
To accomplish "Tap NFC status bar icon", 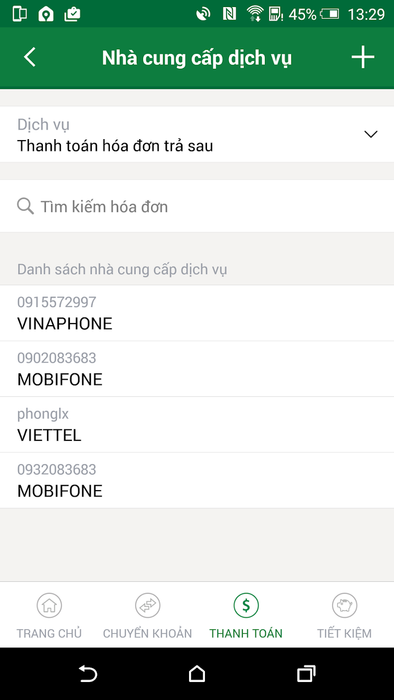I will (x=229, y=14).
